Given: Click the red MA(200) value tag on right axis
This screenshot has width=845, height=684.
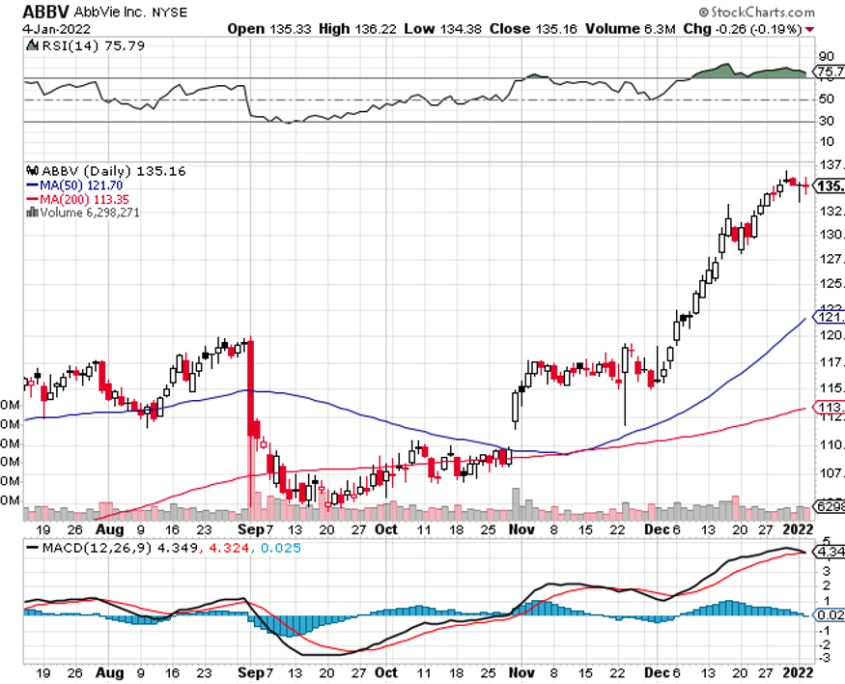Looking at the screenshot, I should click(x=828, y=407).
